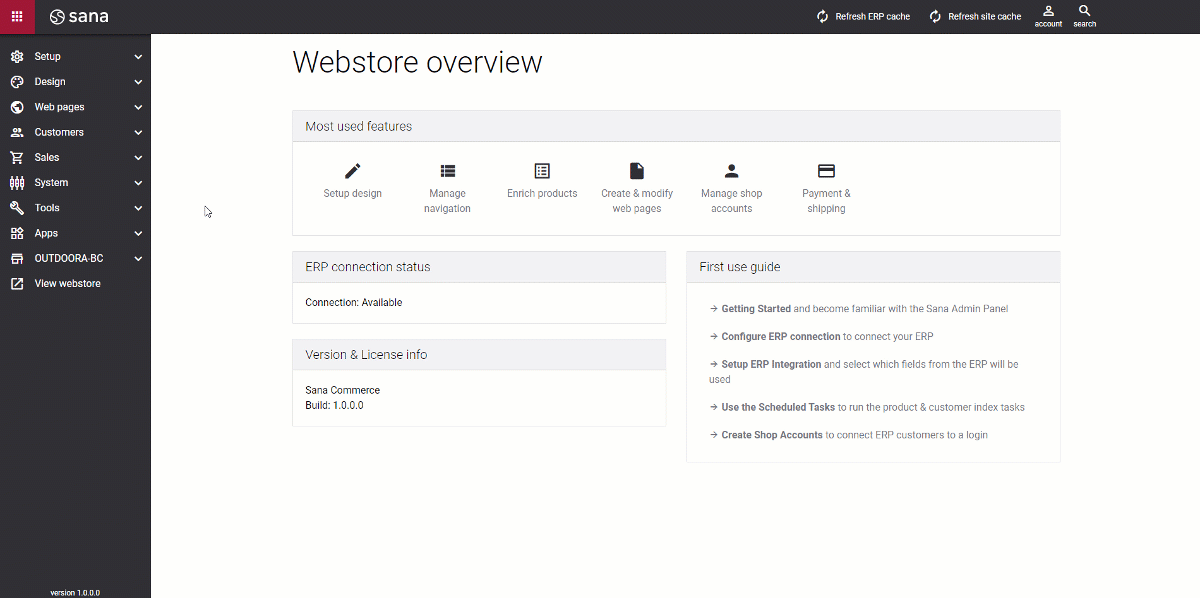Open the search magnifier icon
The height and width of the screenshot is (598, 1200).
click(x=1085, y=11)
